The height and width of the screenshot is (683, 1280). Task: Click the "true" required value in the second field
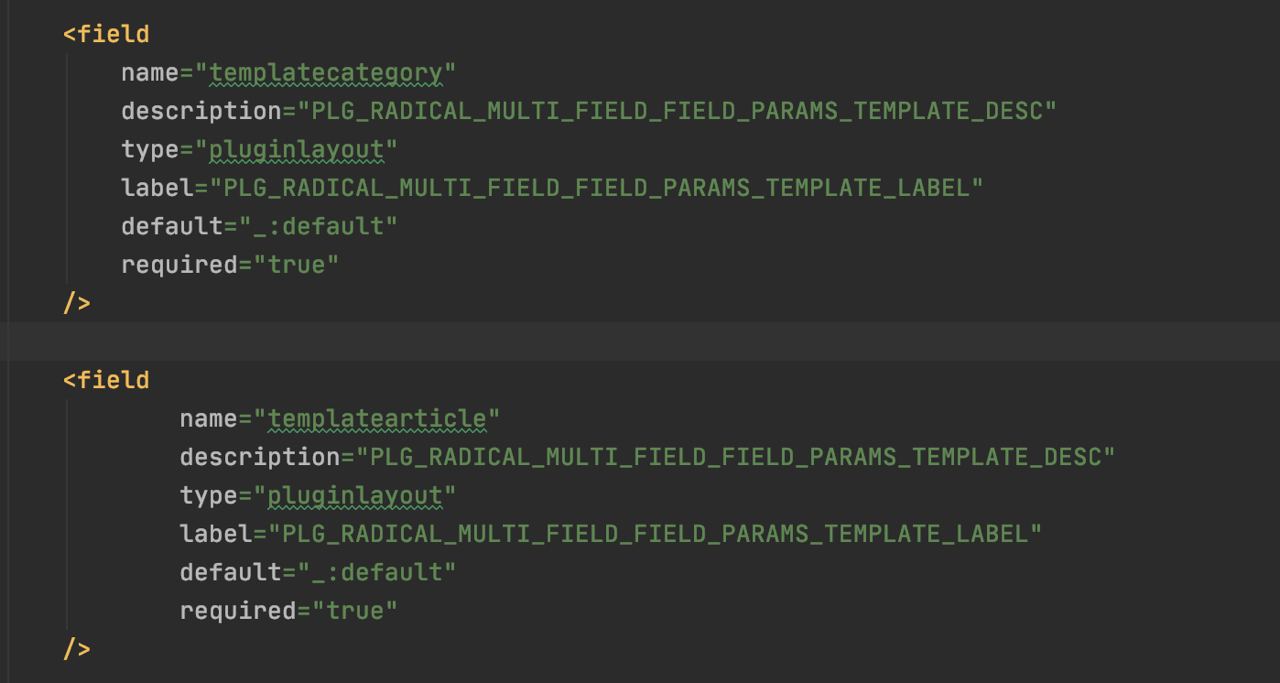[x=354, y=611]
